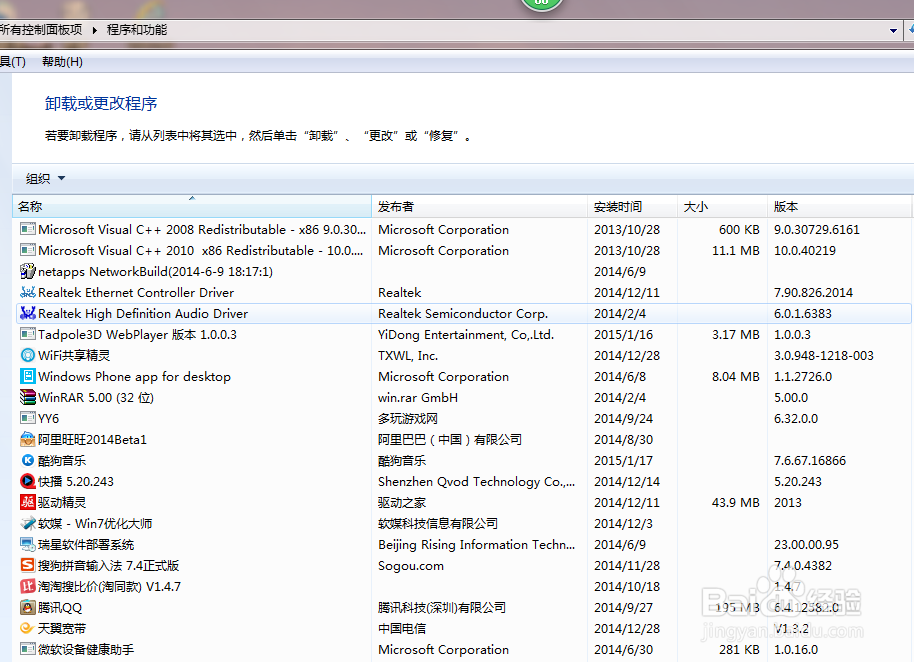Image resolution: width=914 pixels, height=662 pixels.
Task: Click the 腾讯QQ icon
Action: (27, 607)
